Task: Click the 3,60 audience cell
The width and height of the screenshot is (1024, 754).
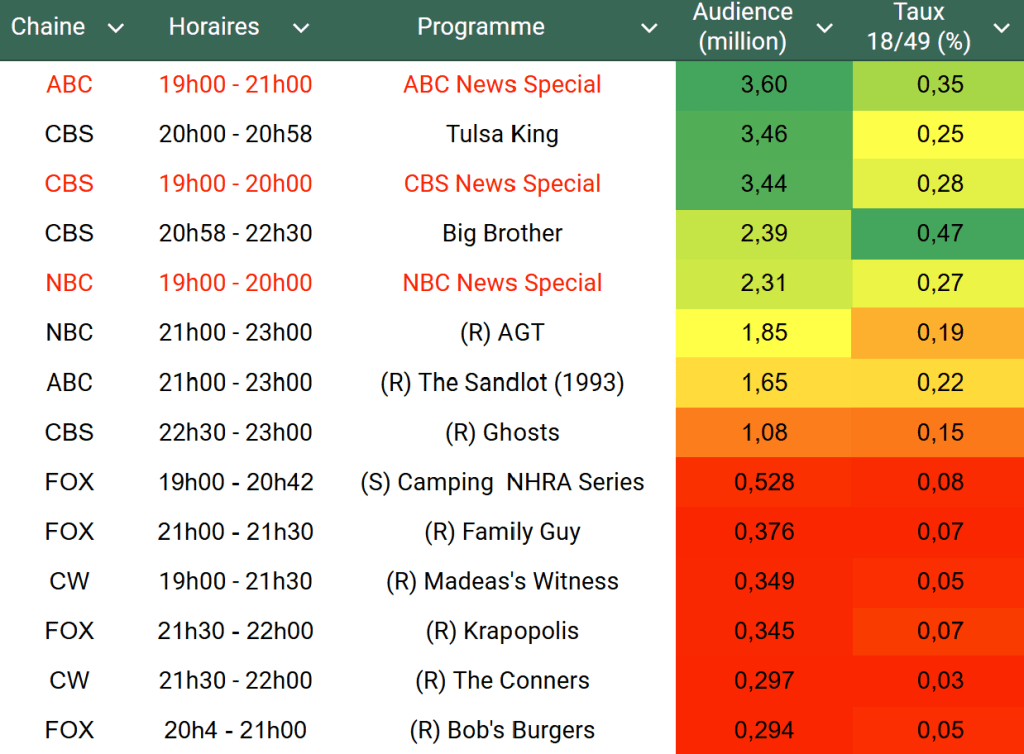Action: pos(764,85)
